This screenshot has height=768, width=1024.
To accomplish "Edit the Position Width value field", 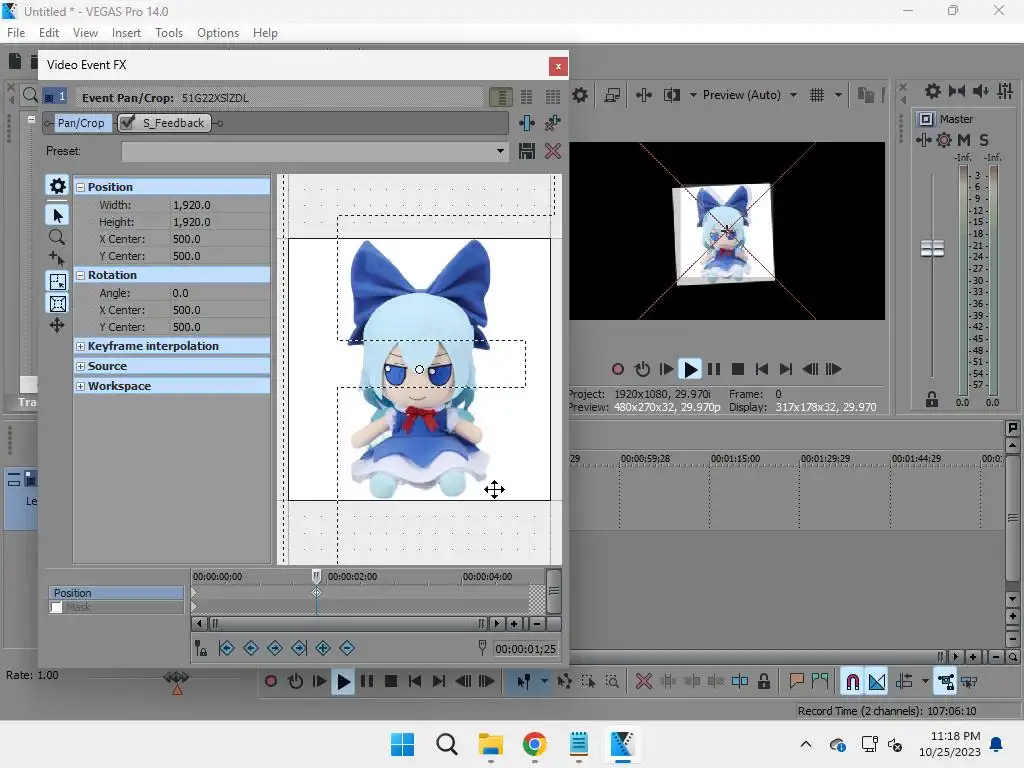I will pos(220,205).
